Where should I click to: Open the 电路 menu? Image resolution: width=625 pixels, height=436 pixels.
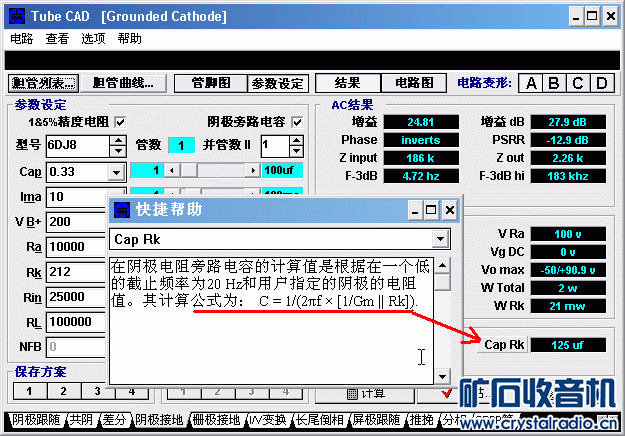[x=22, y=39]
